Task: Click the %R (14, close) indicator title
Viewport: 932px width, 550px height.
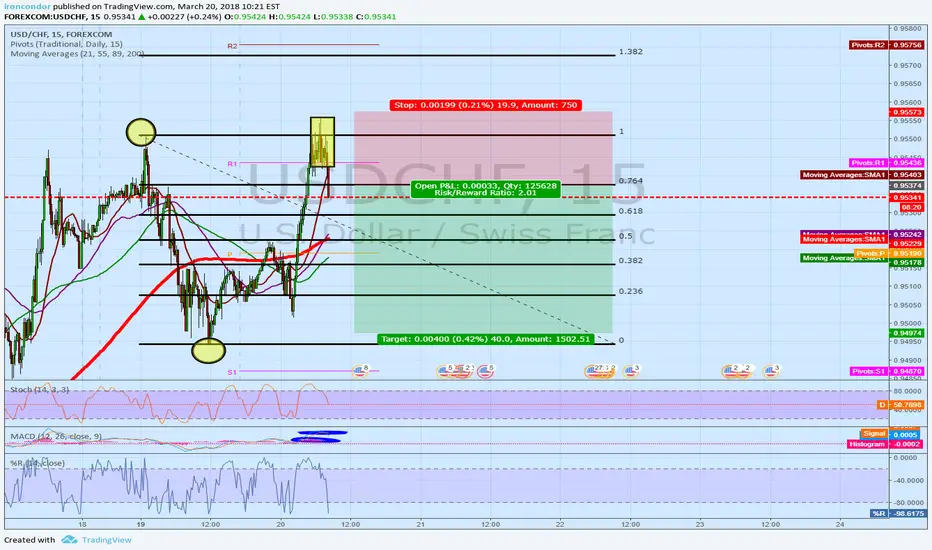Action: pyautogui.click(x=37, y=463)
